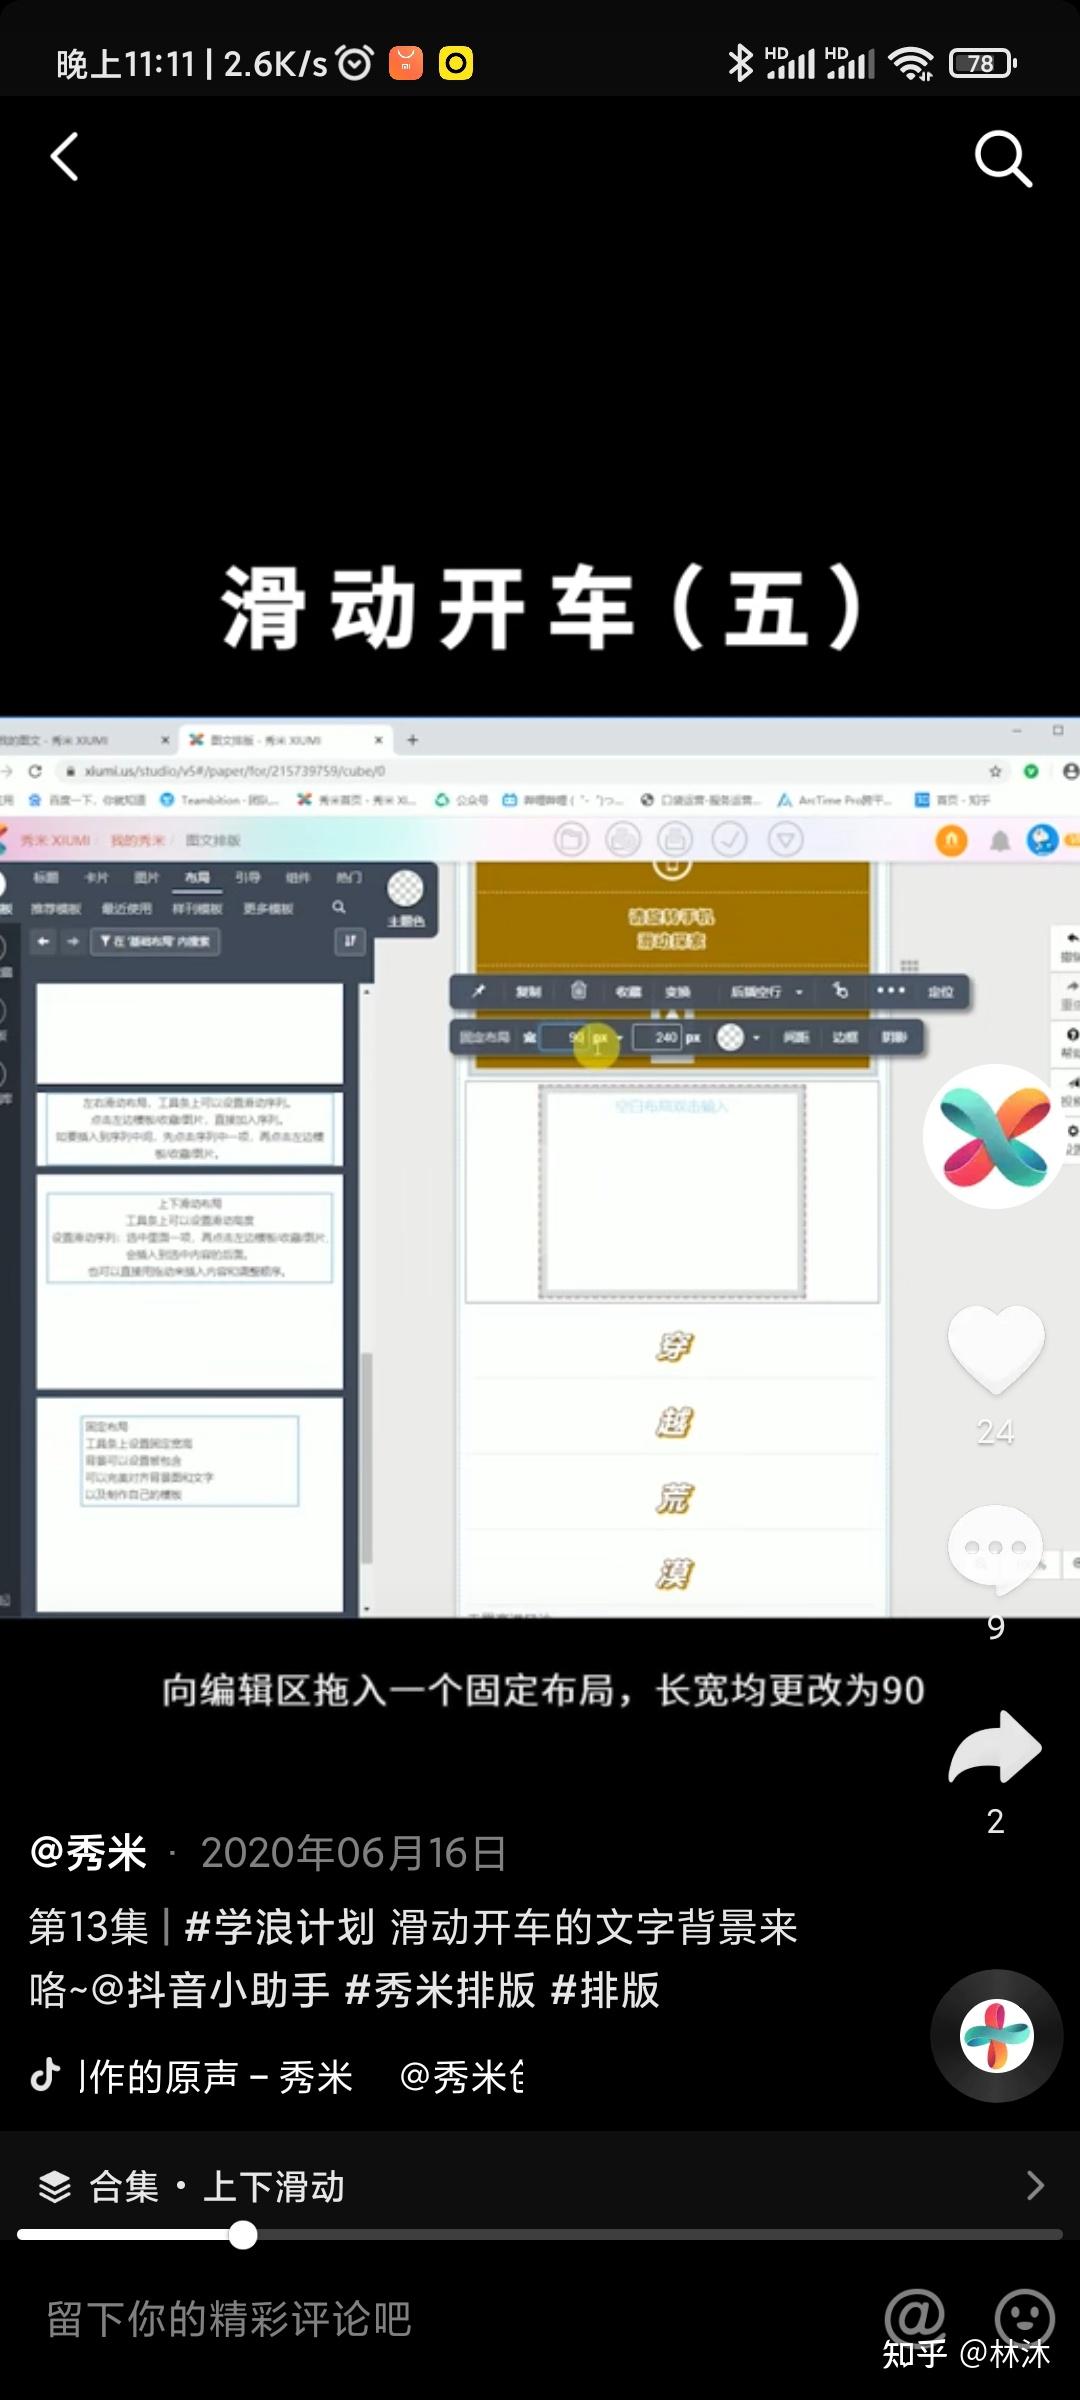In the video, open the 后插空行 dropdown
This screenshot has height=2400, width=1080.
pyautogui.click(x=766, y=991)
